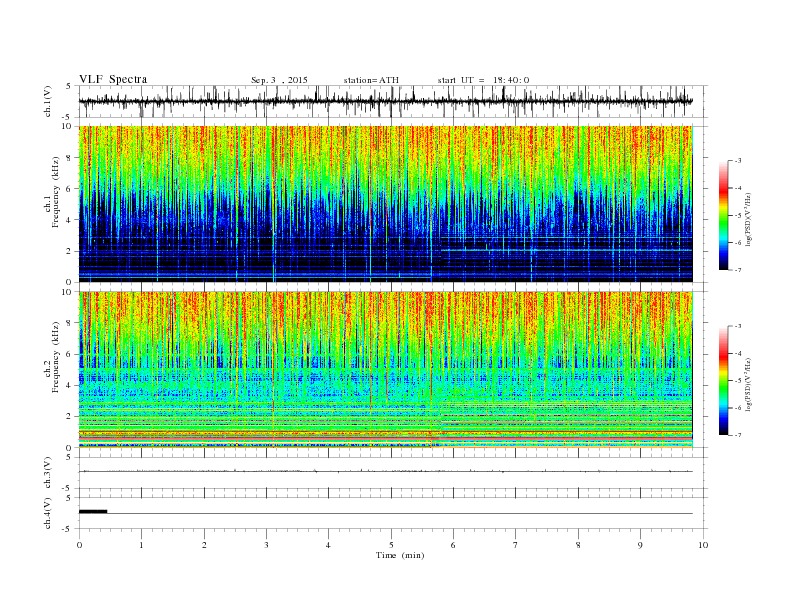Image resolution: width=792 pixels, height=612 pixels.
Task: Click the "-7" value on ch.2 color bar
Action: pyautogui.click(x=738, y=435)
